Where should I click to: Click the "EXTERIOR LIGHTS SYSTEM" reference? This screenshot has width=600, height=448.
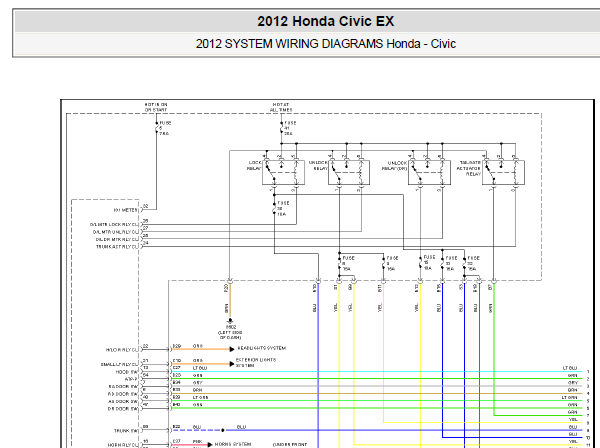(x=256, y=363)
